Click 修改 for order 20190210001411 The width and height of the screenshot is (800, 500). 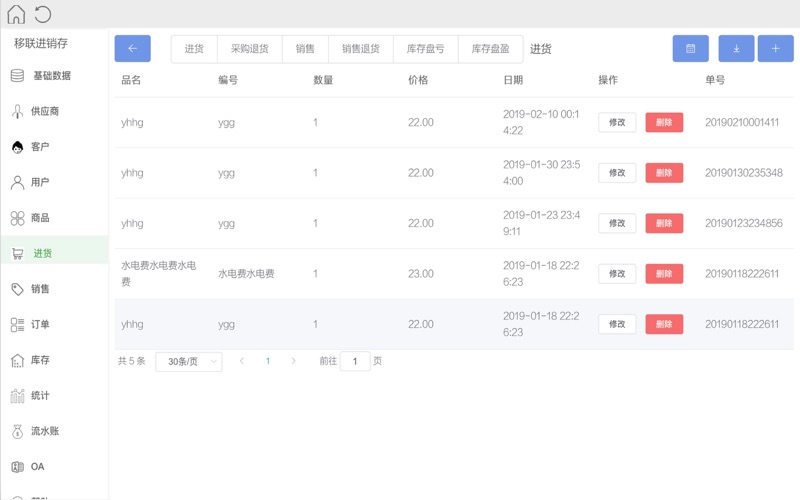tap(617, 122)
